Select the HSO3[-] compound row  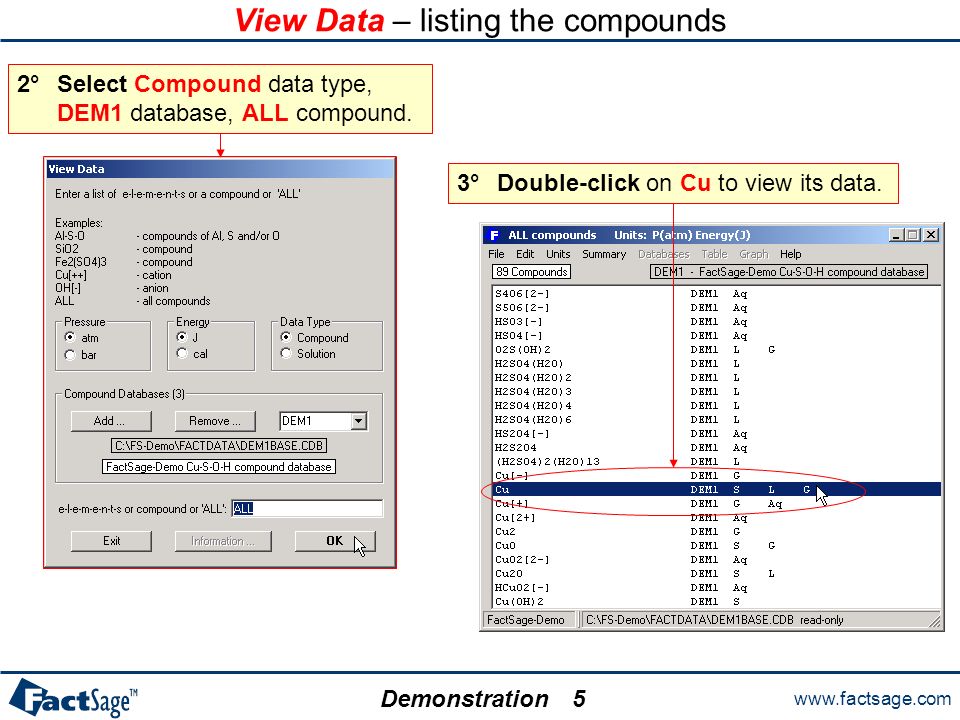click(x=716, y=321)
